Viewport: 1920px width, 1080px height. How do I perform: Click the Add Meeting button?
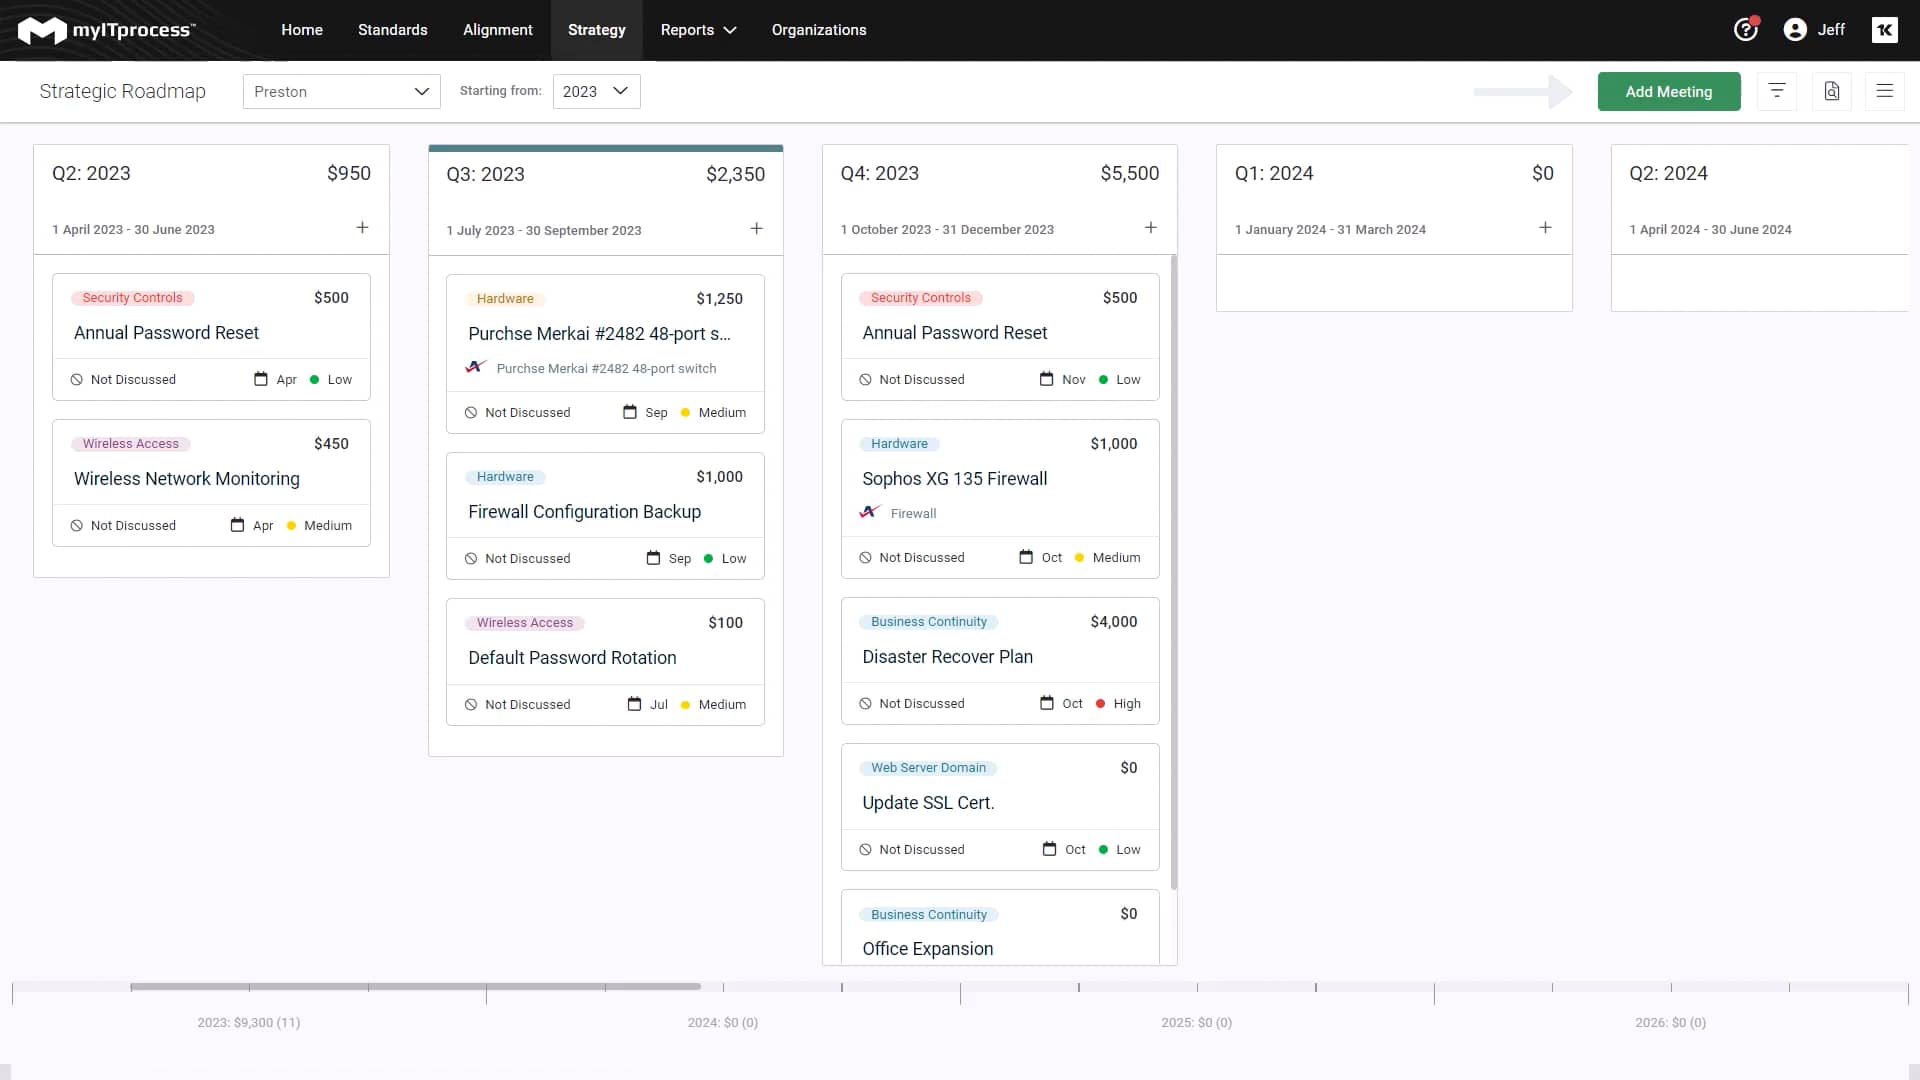point(1668,91)
